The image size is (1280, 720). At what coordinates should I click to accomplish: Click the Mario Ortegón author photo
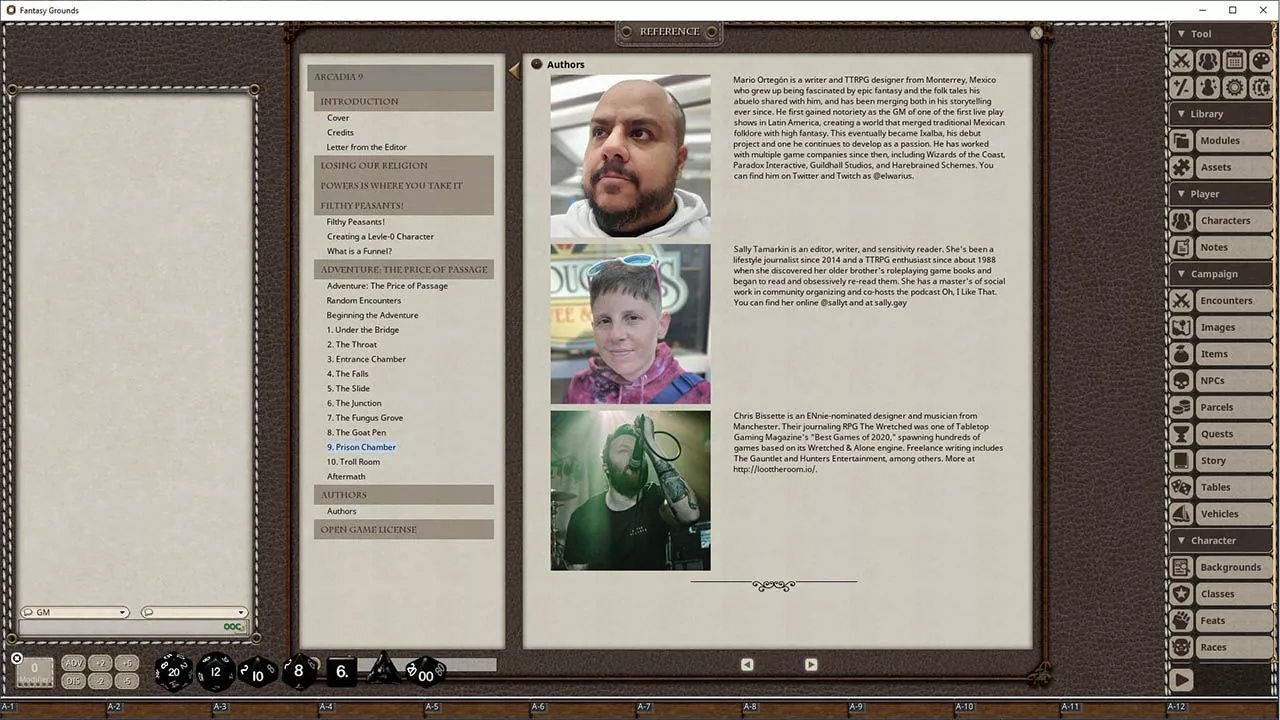click(630, 156)
